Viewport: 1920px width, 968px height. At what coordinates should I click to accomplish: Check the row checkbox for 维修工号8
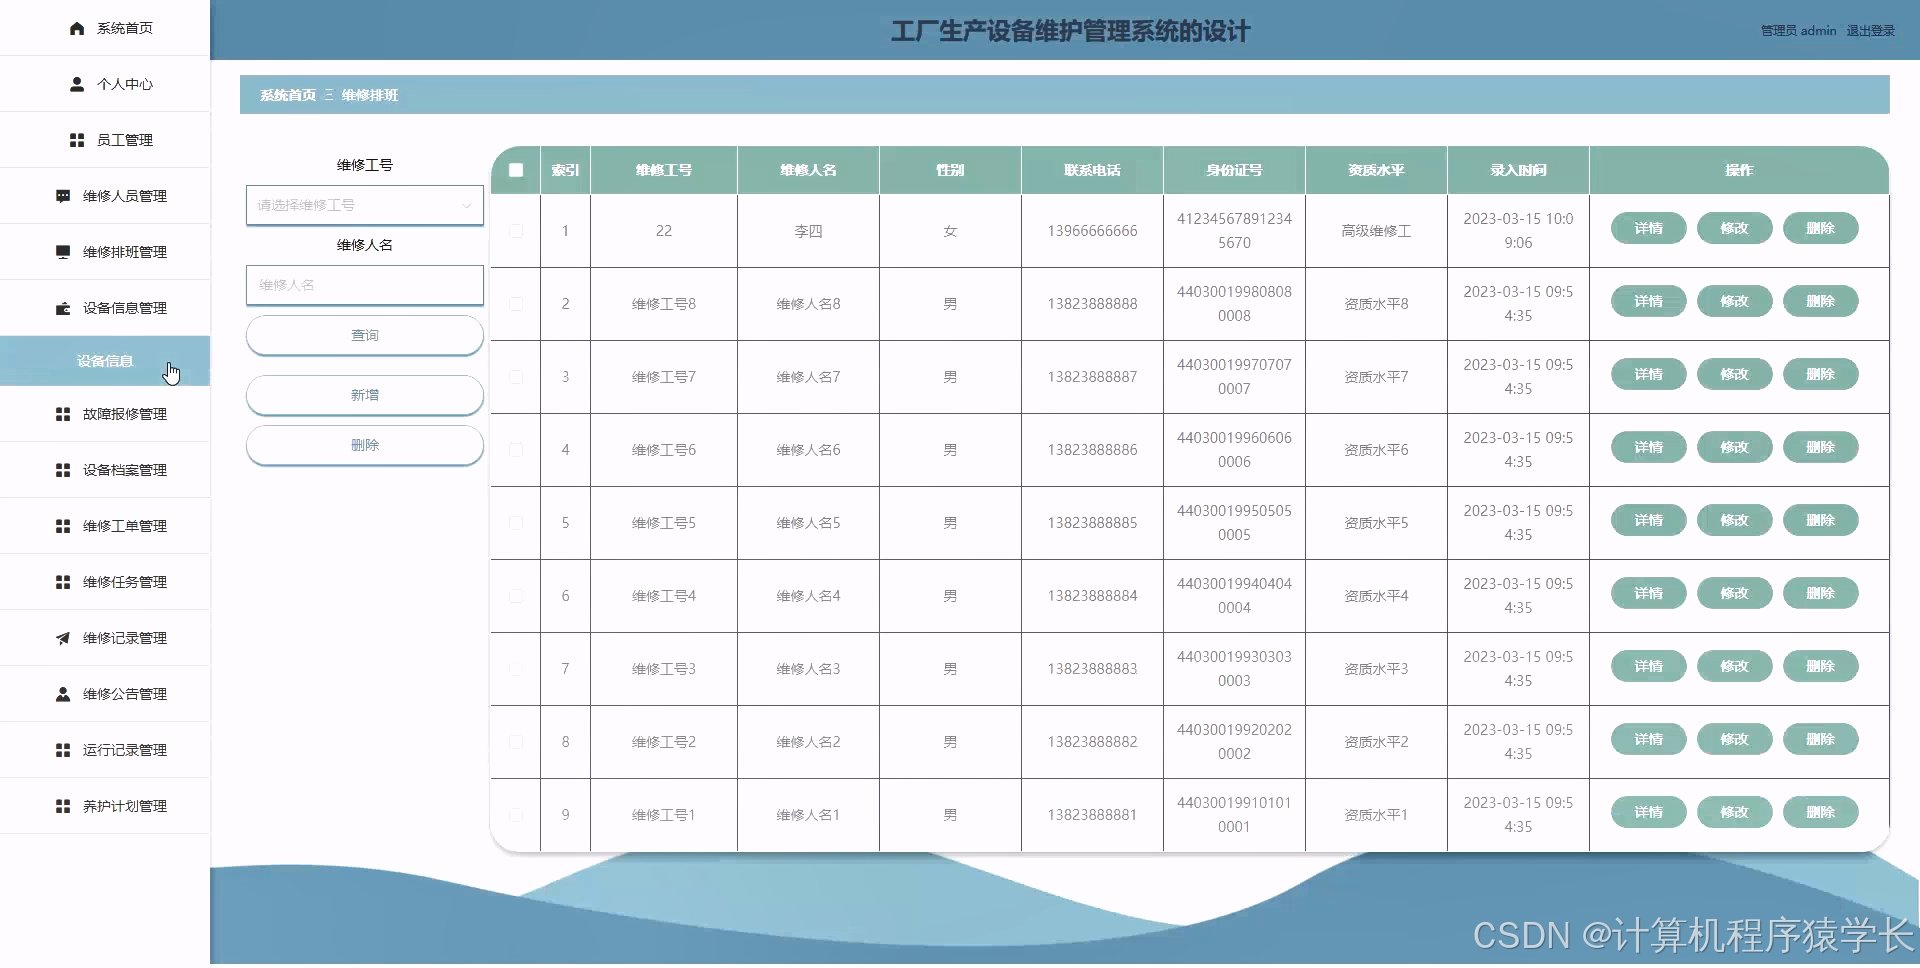click(516, 304)
